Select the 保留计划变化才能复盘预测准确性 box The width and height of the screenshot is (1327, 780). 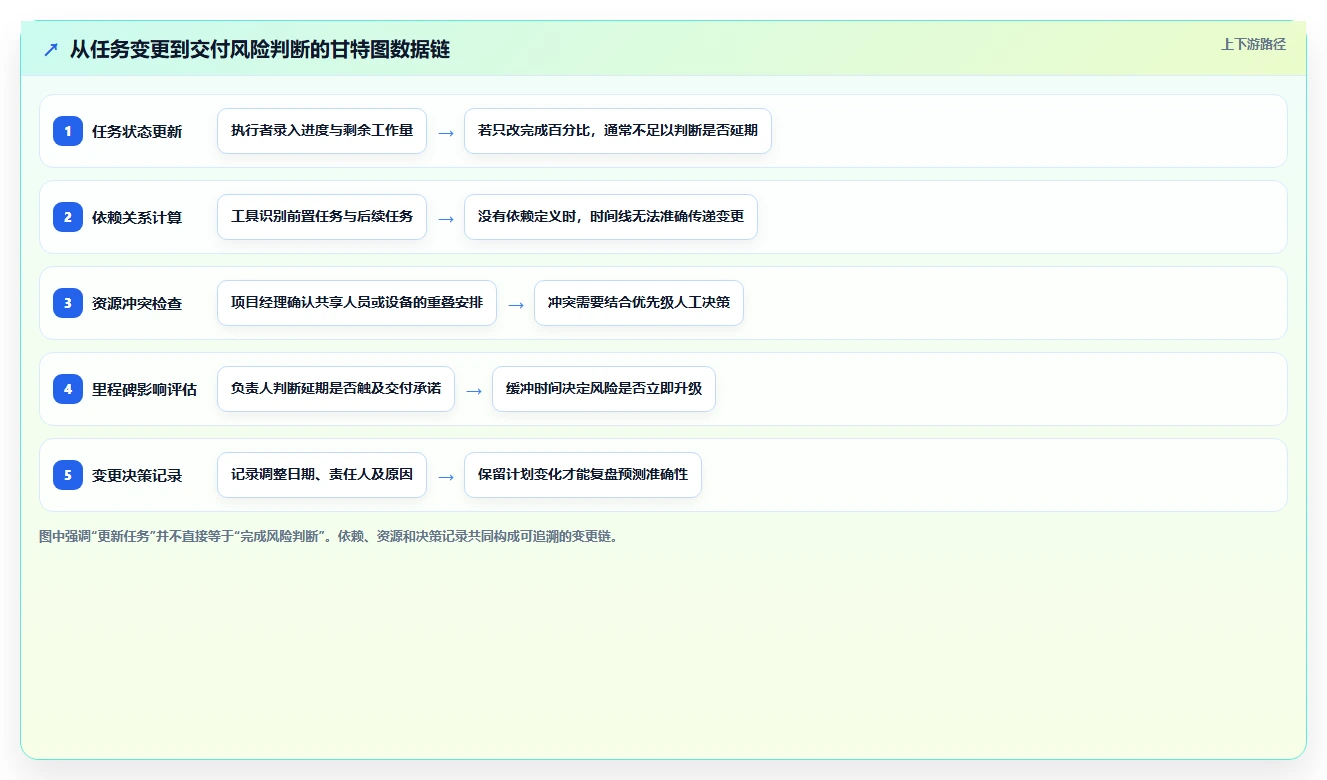[x=582, y=475]
